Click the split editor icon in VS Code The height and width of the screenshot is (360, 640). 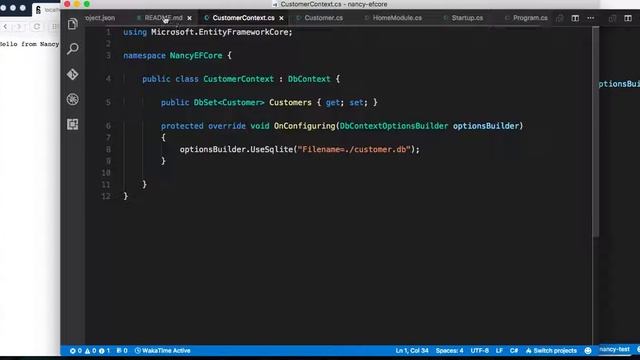pos(575,18)
